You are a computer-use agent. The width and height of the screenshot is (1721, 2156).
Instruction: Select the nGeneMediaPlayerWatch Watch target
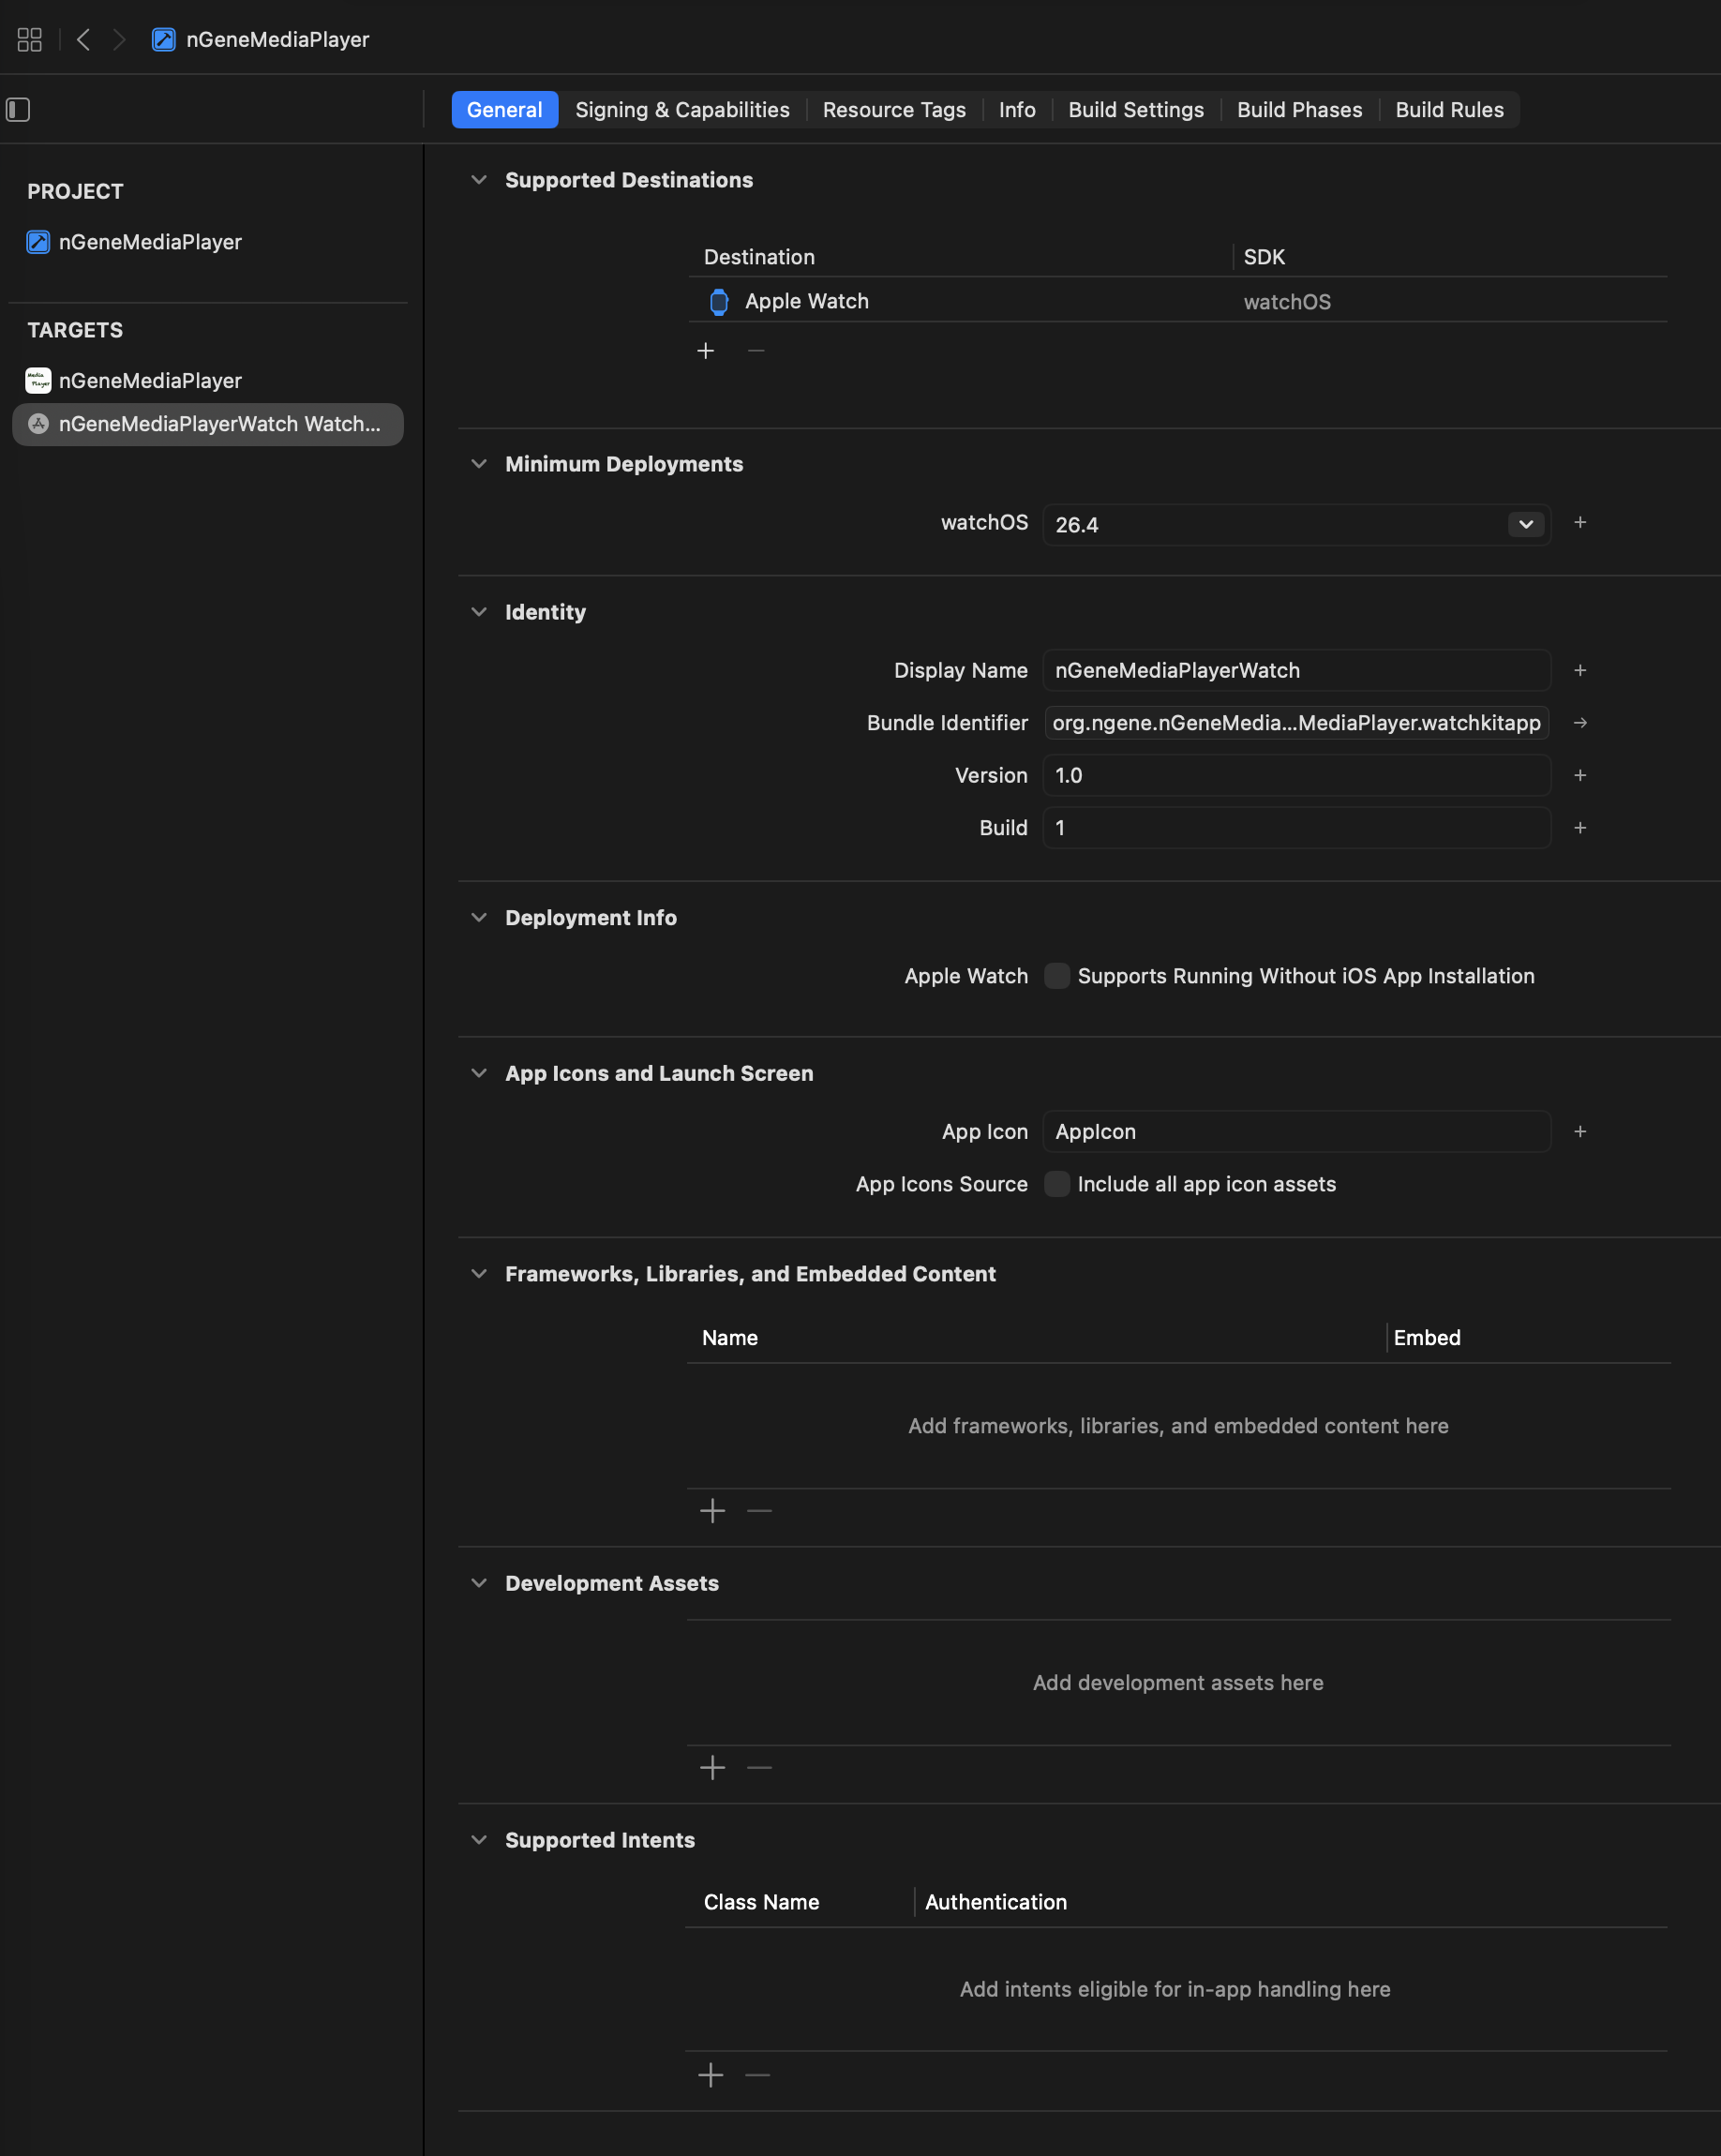[207, 424]
